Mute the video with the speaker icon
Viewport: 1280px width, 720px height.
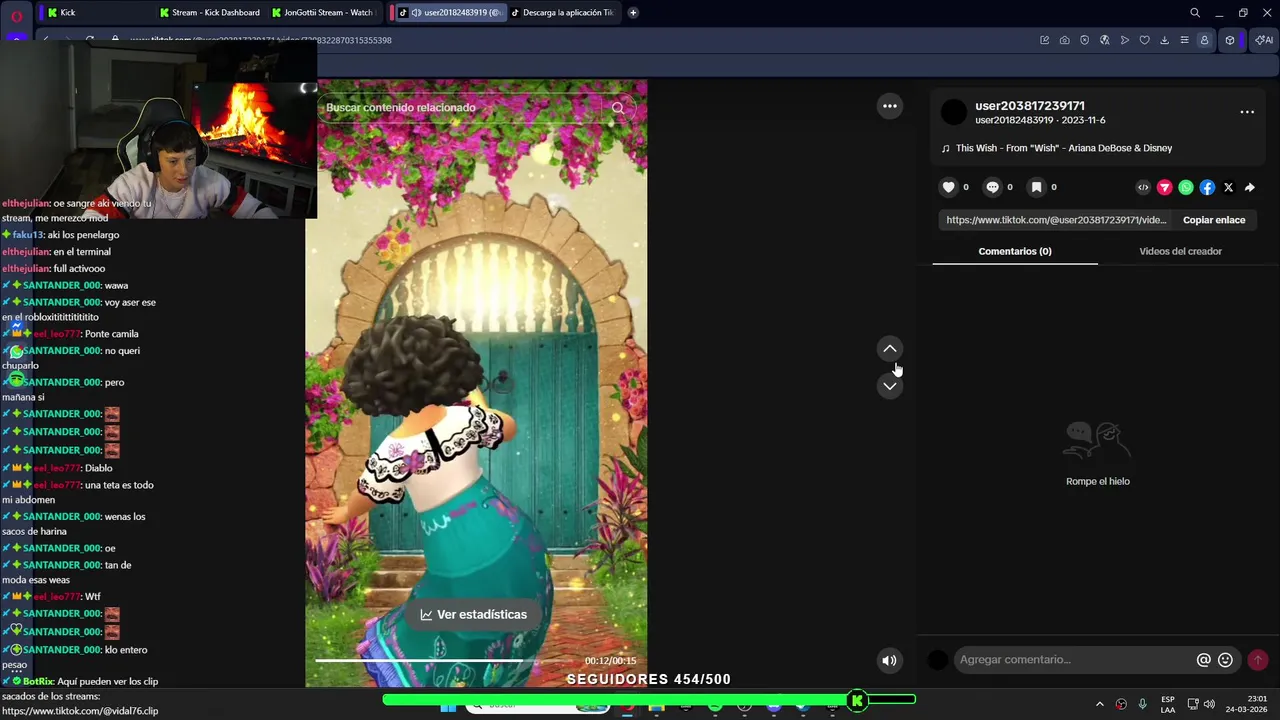889,660
